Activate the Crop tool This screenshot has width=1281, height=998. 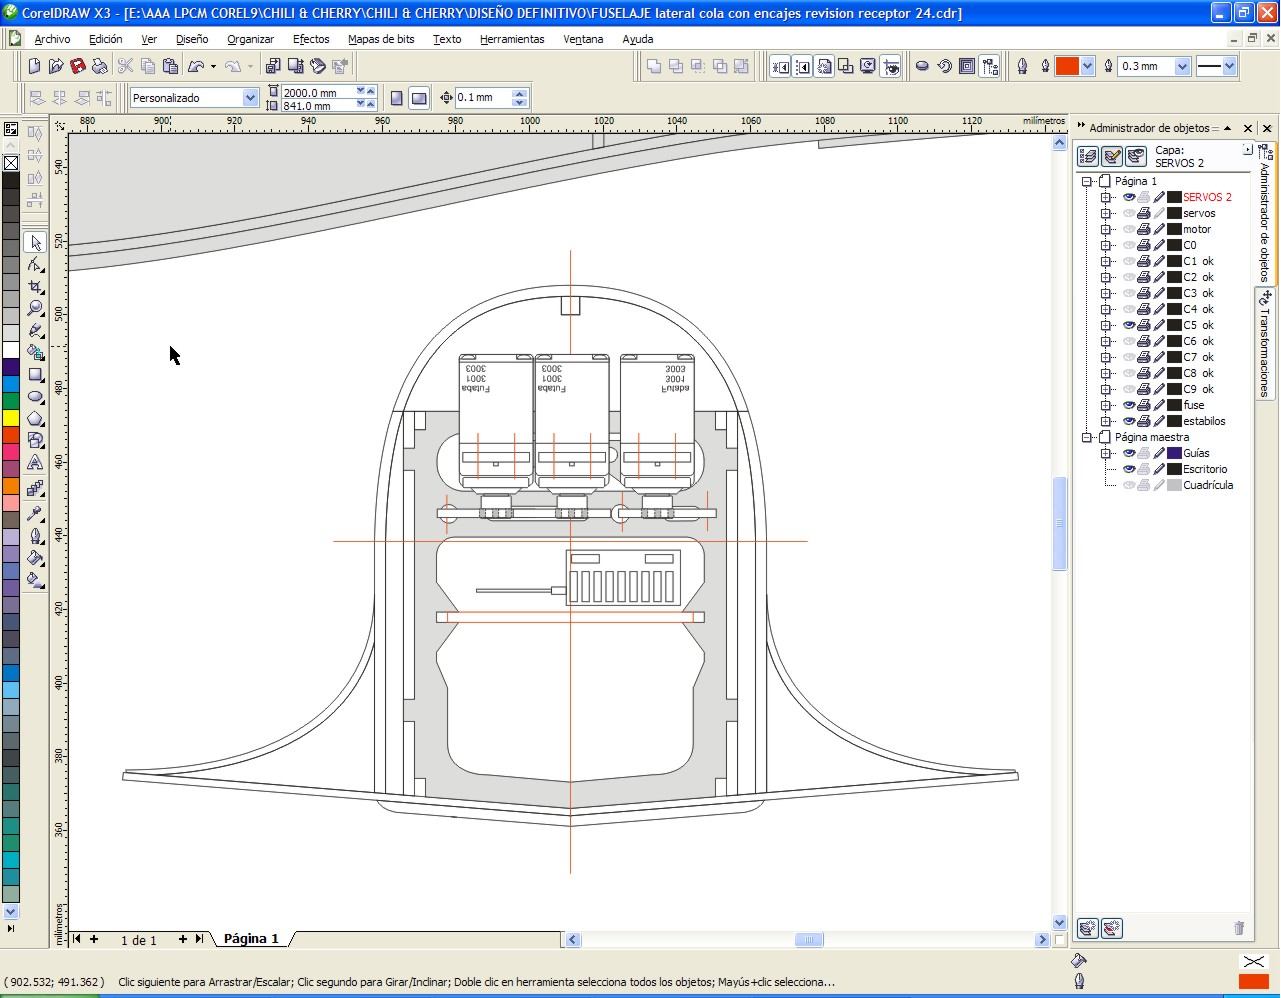tap(36, 287)
